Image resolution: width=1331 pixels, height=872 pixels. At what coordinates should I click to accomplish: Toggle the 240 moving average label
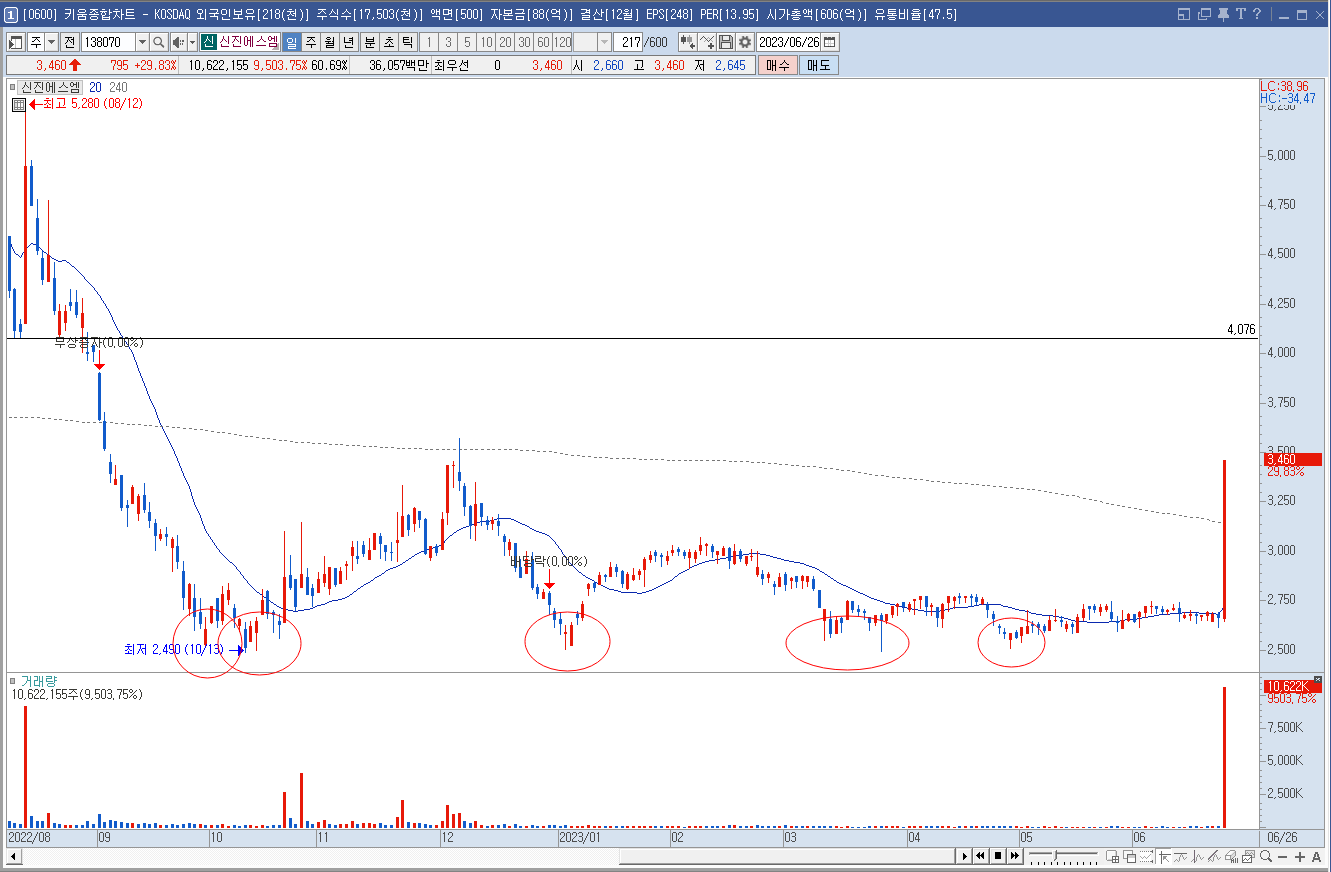(x=118, y=87)
